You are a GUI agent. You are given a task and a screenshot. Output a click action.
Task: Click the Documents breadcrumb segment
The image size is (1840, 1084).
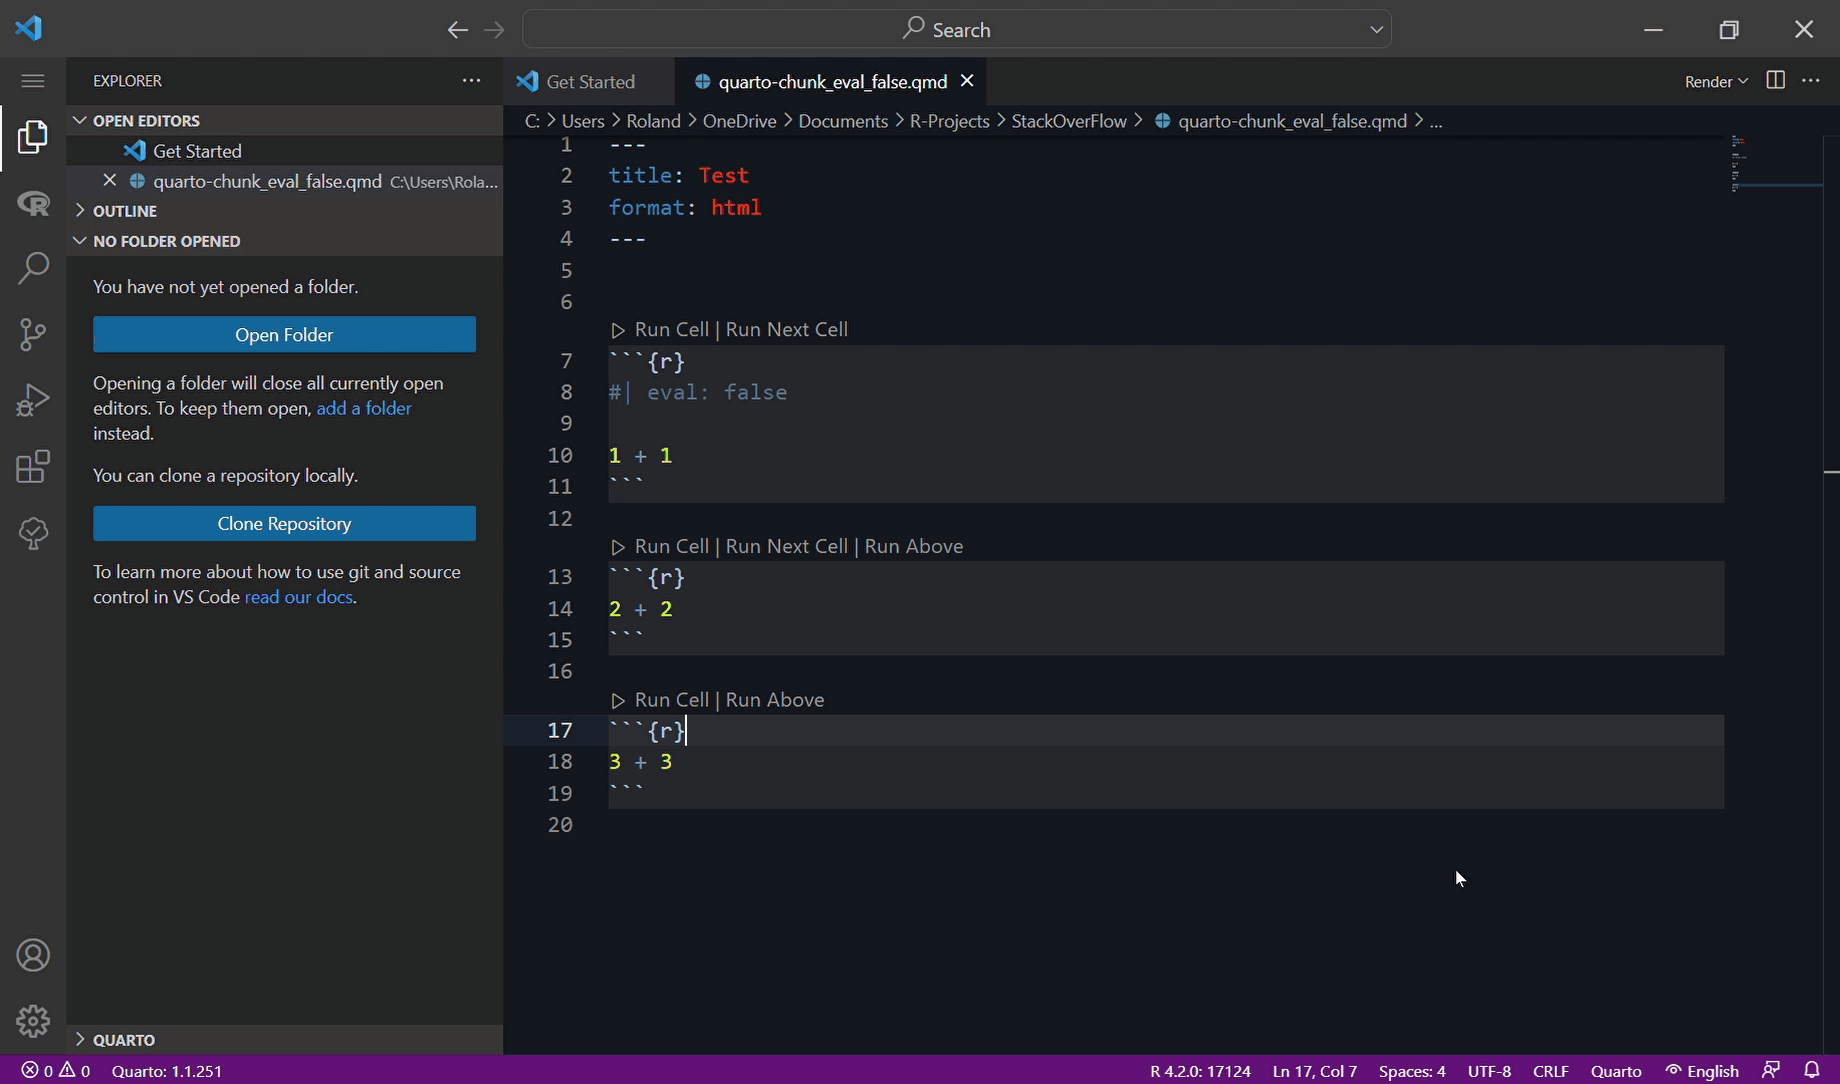click(x=843, y=121)
